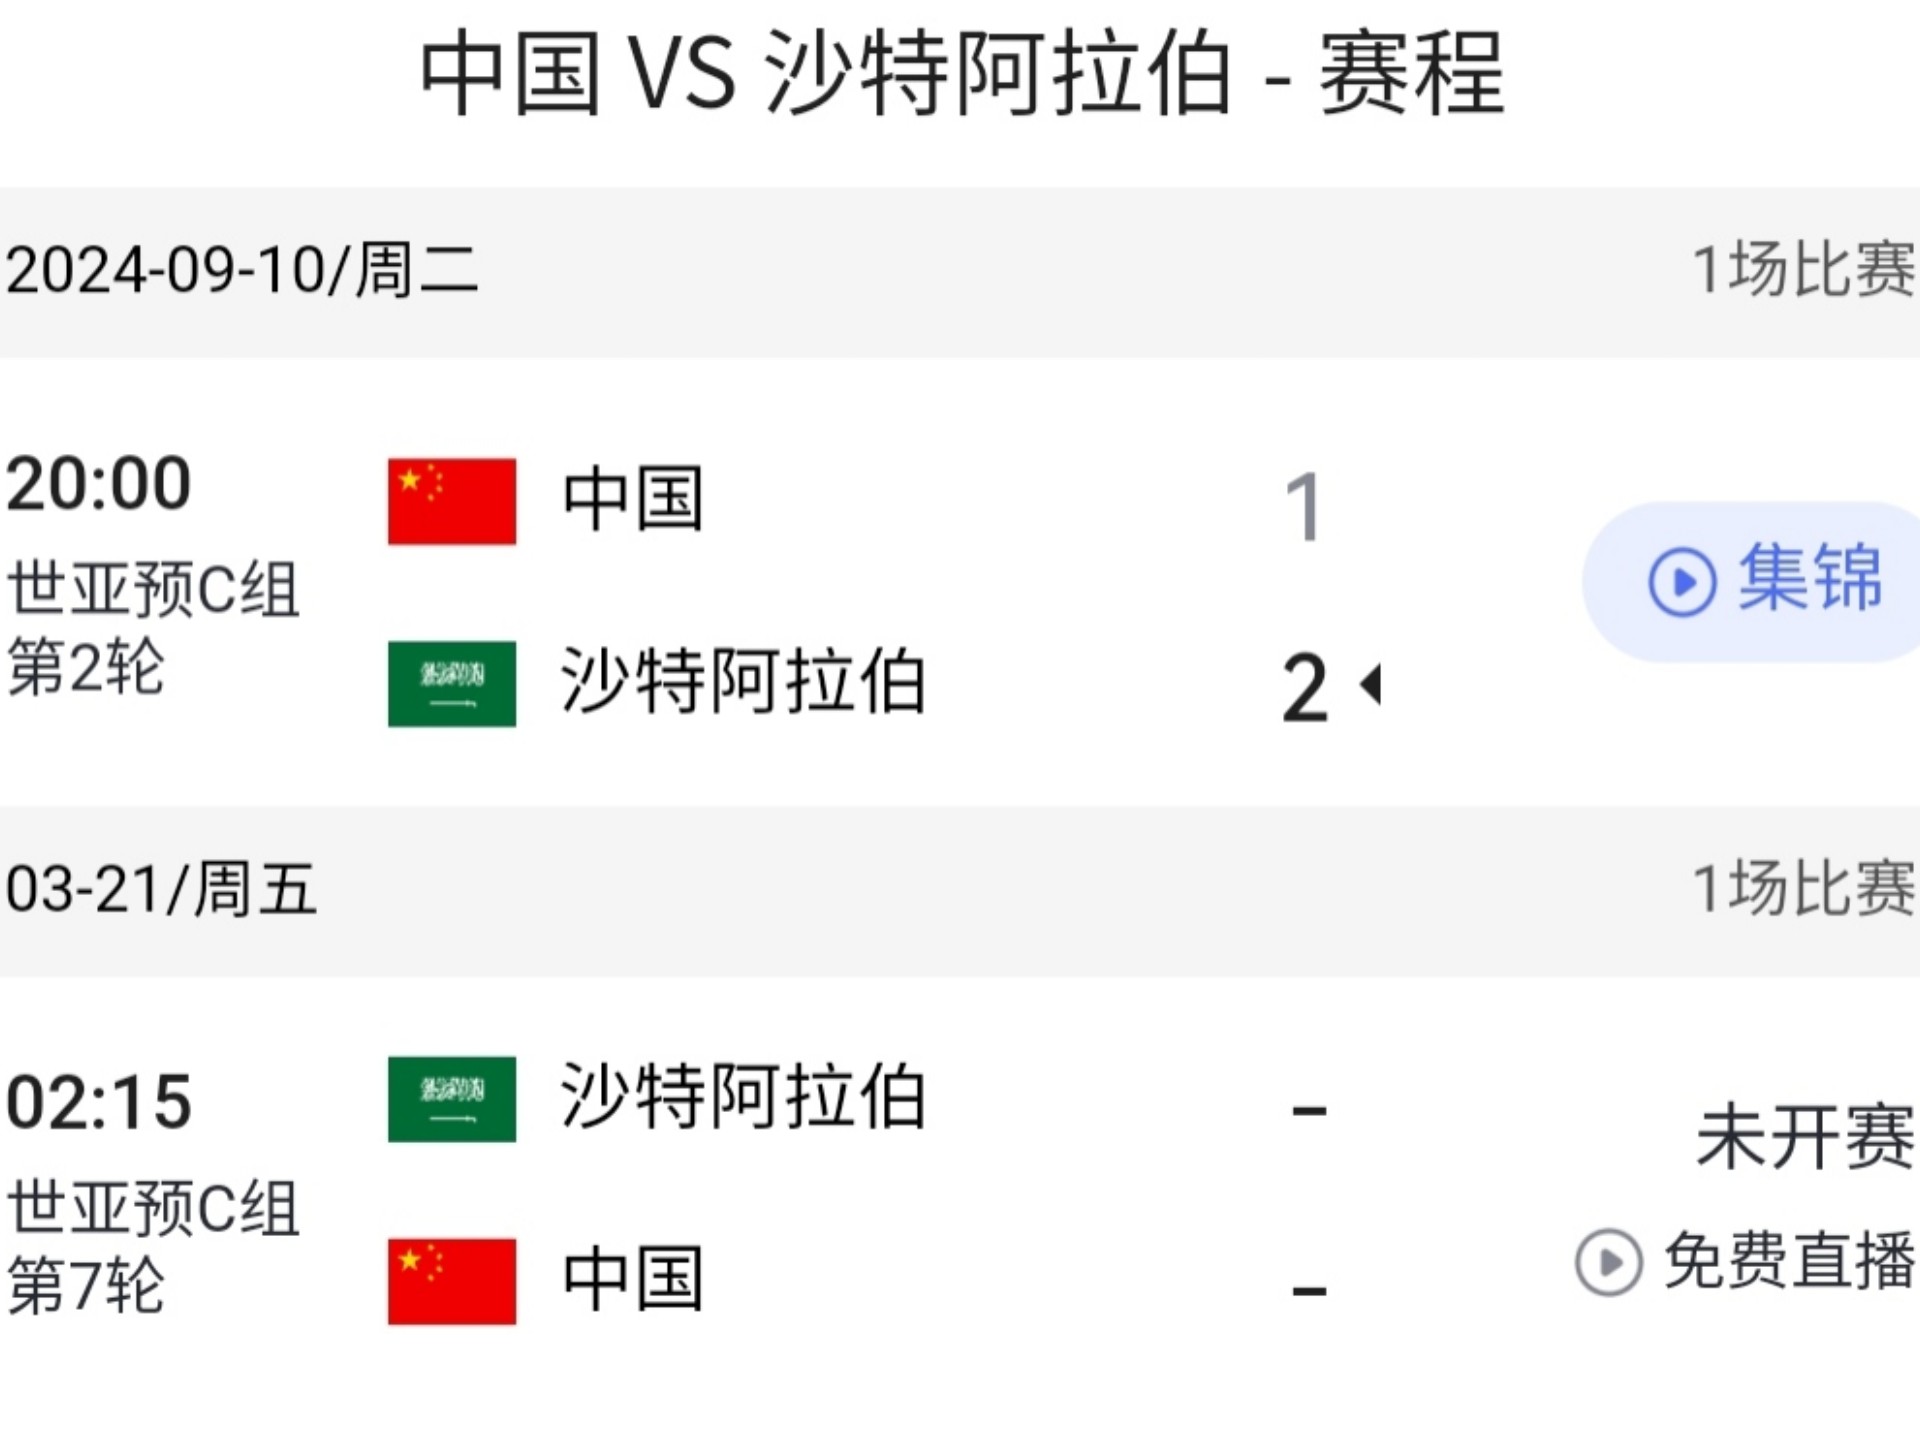Image resolution: width=1920 pixels, height=1440 pixels.
Task: Click the play icon beside 免费直播
Action: click(x=1608, y=1263)
